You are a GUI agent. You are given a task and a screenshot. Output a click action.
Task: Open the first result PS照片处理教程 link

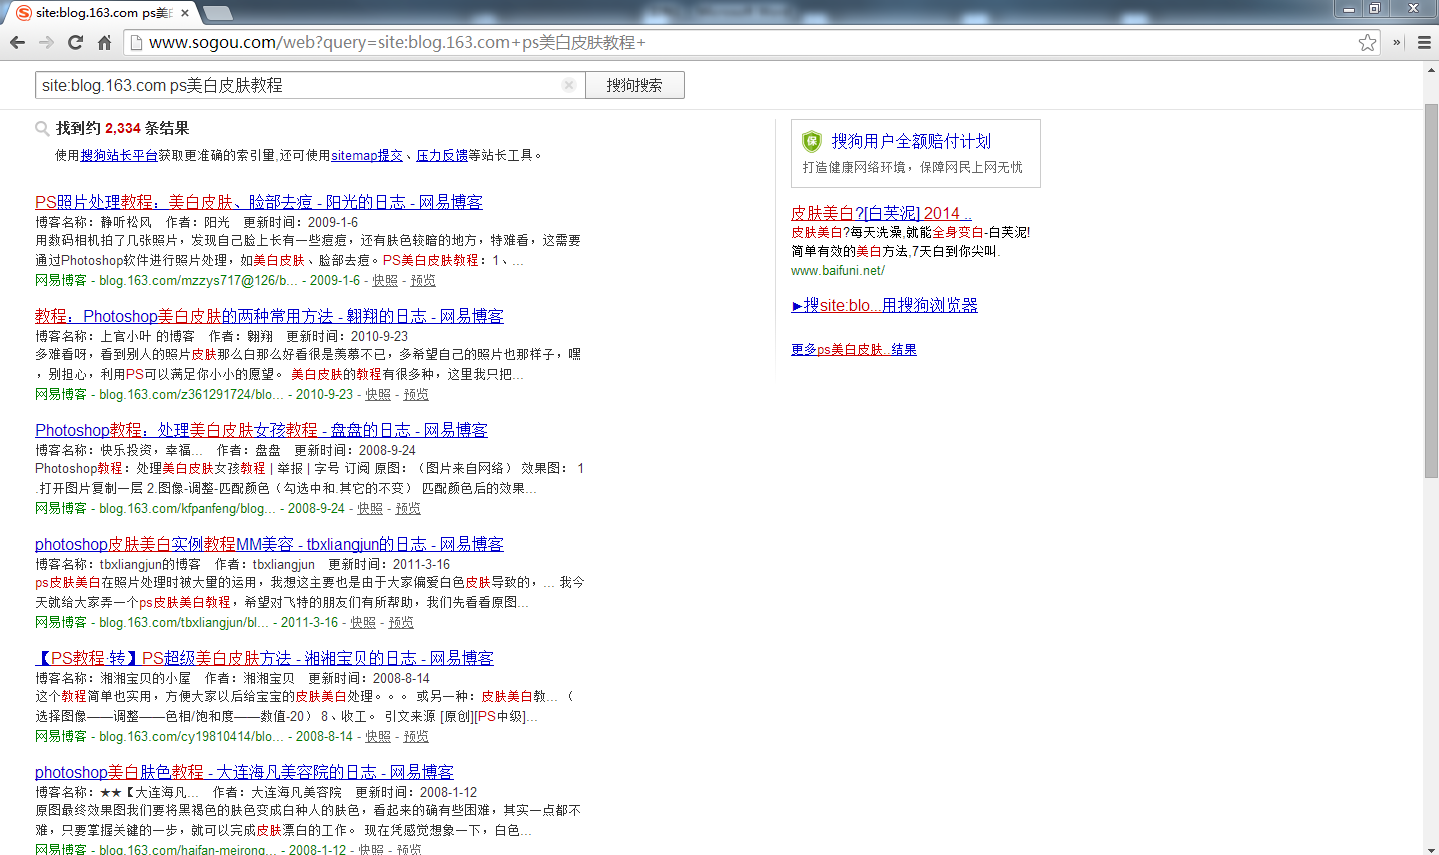point(258,202)
